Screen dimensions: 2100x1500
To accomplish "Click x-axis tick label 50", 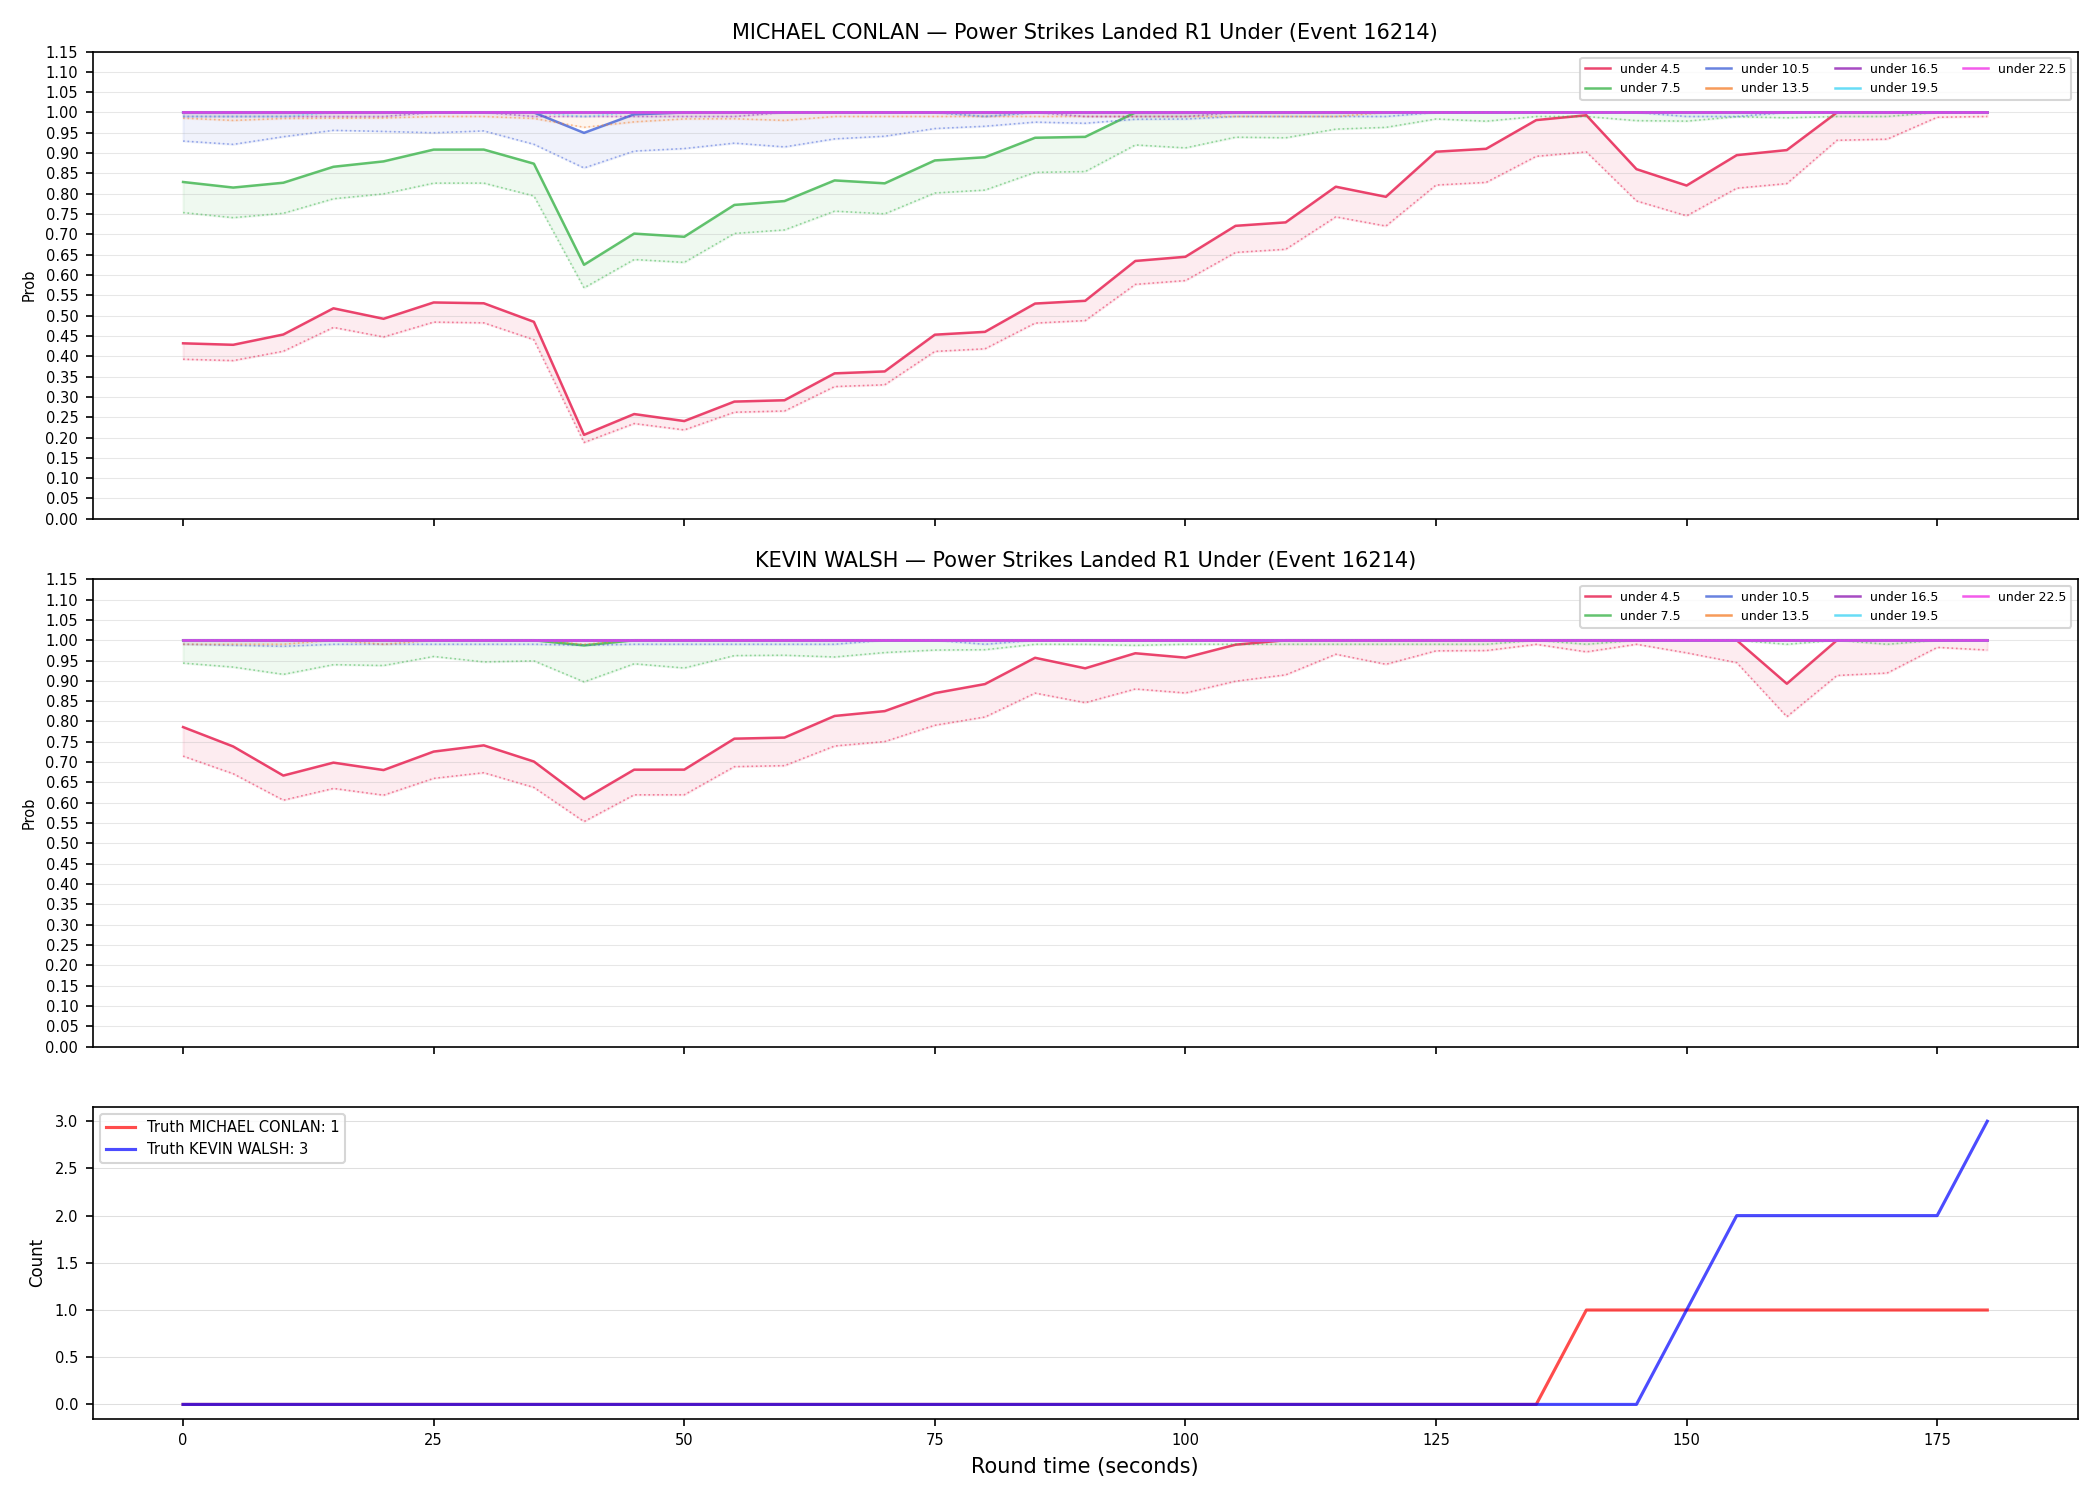I will point(683,1440).
